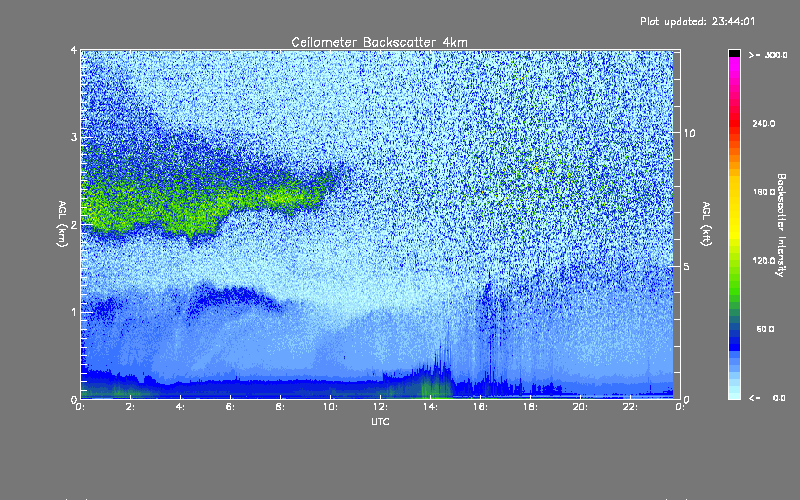Screen dimensions: 800x500
Task: Click the 20: tick on the UTC axis
Action: click(x=580, y=407)
